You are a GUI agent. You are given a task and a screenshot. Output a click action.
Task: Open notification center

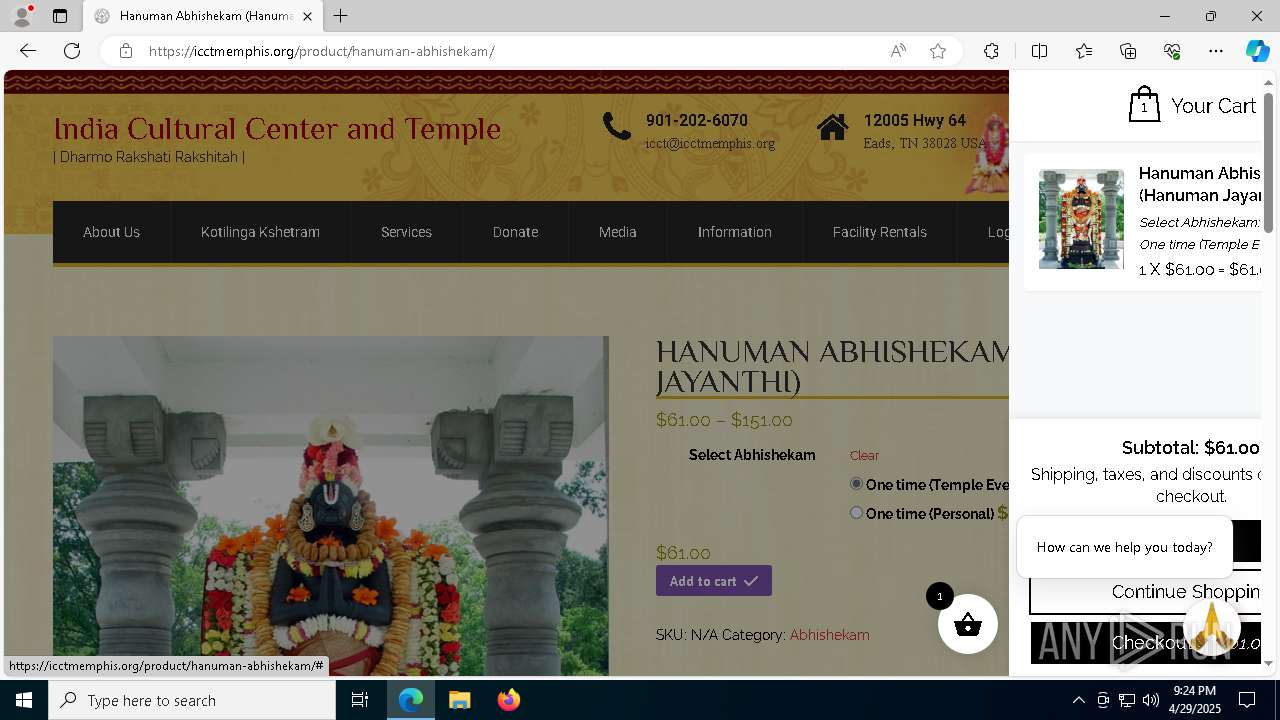(x=1247, y=700)
